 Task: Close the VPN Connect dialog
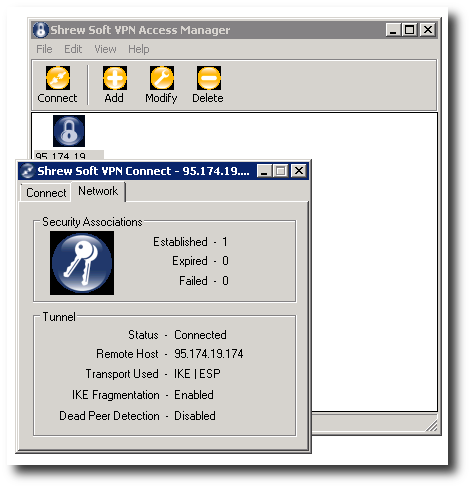point(299,171)
